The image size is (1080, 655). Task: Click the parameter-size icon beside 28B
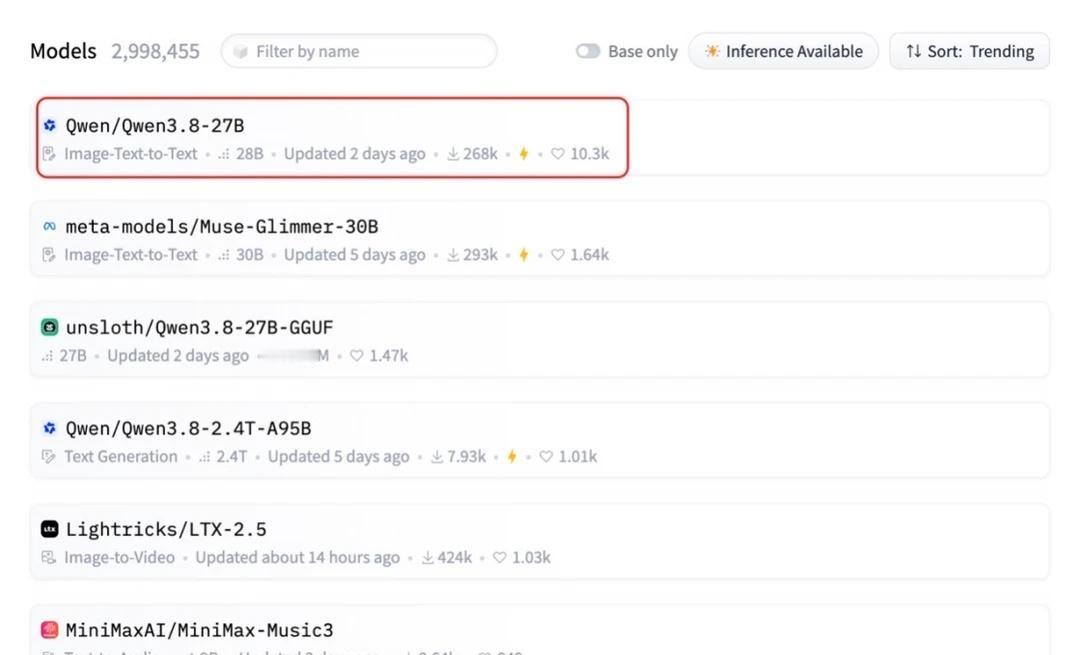pos(224,154)
